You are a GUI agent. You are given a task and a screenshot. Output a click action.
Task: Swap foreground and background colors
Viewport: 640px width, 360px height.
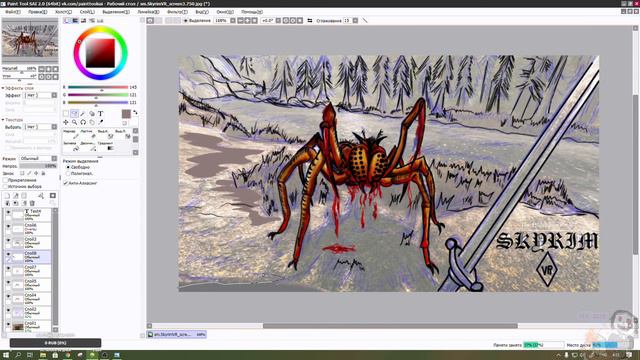click(135, 112)
